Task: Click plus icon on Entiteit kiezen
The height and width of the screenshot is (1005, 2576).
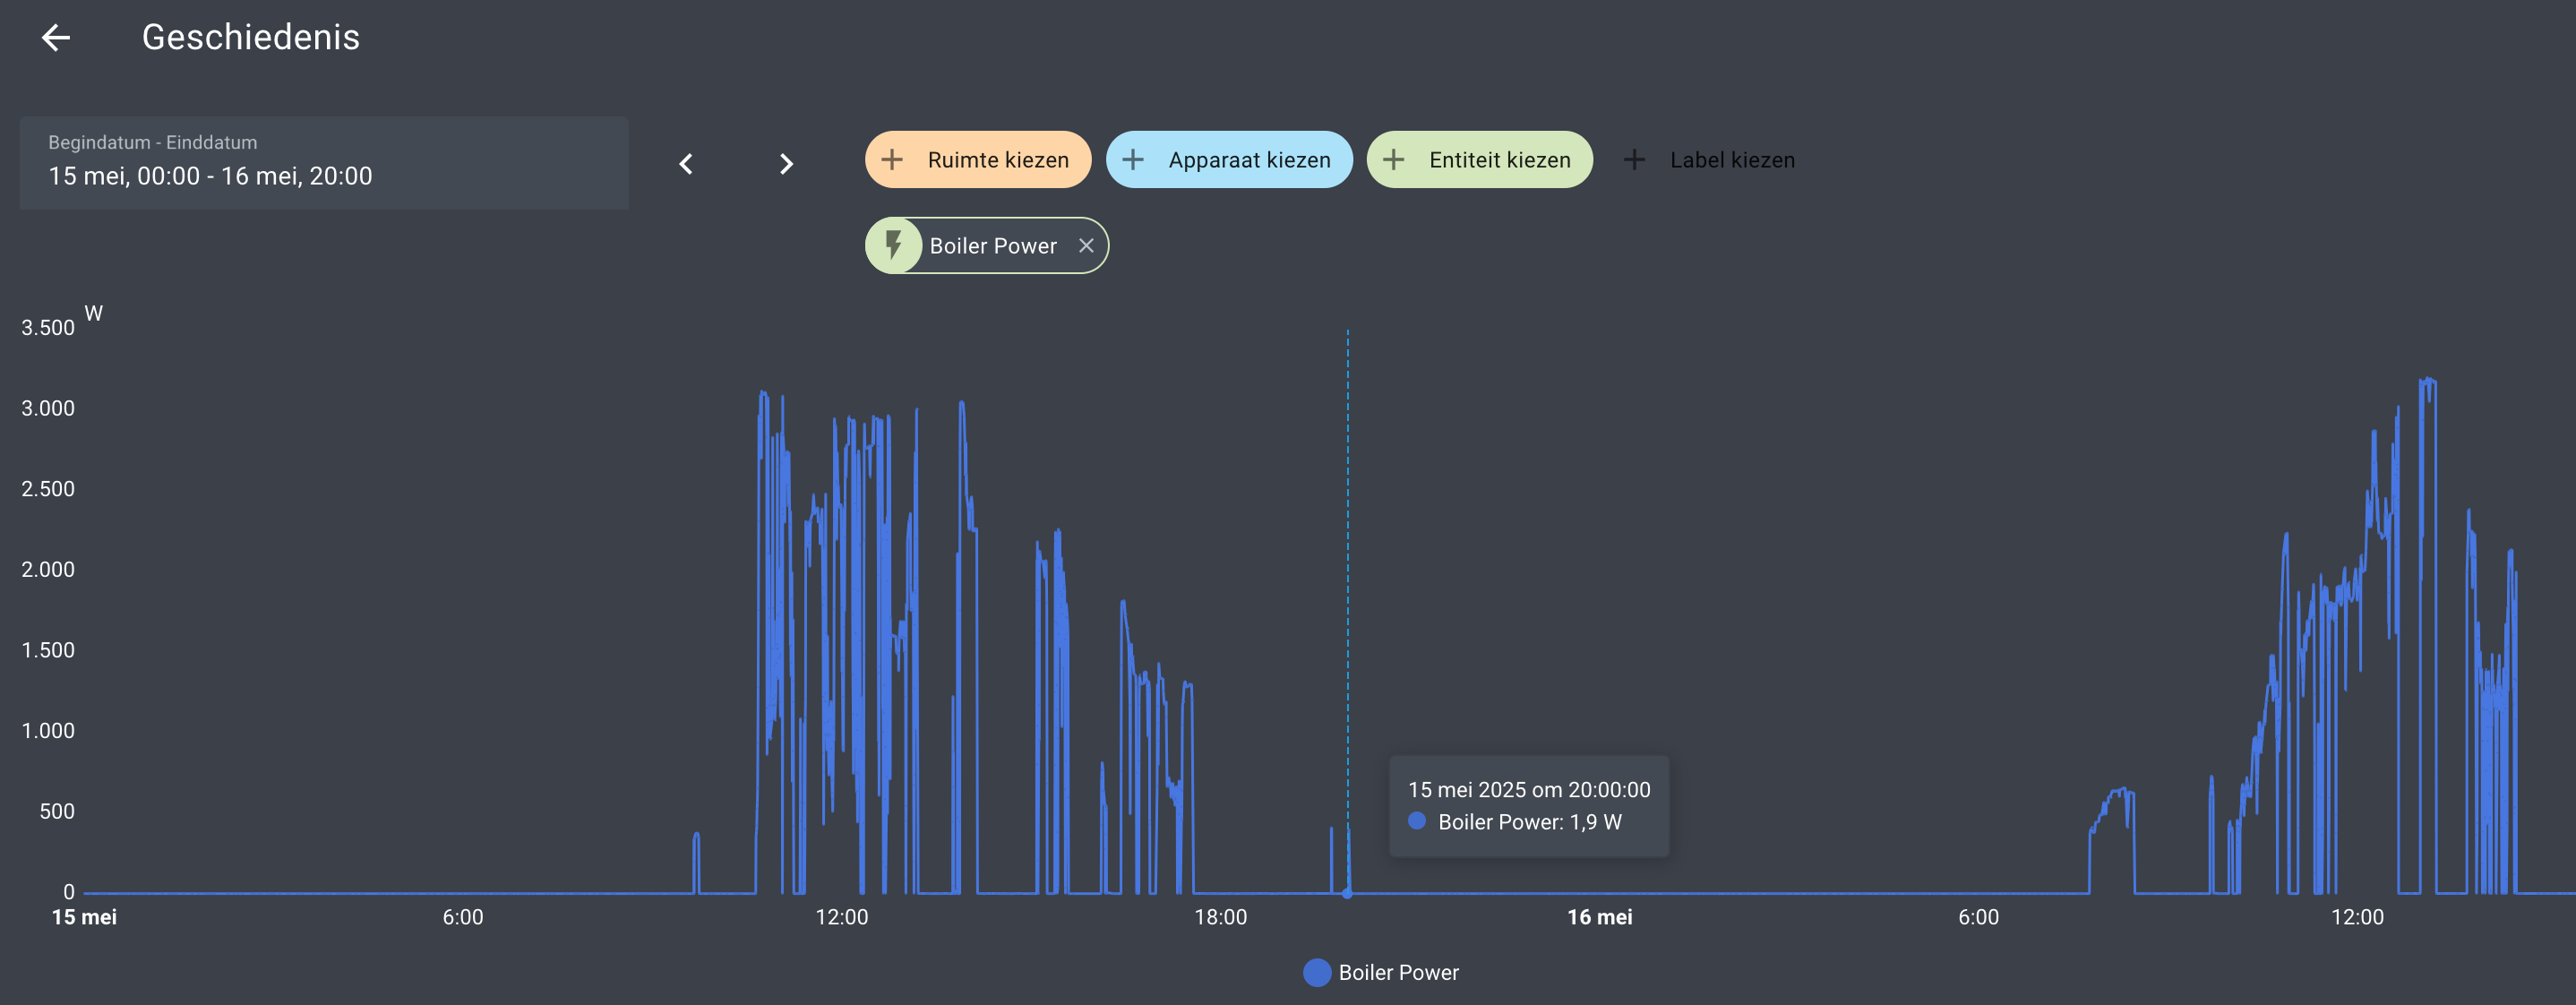Action: [1394, 160]
